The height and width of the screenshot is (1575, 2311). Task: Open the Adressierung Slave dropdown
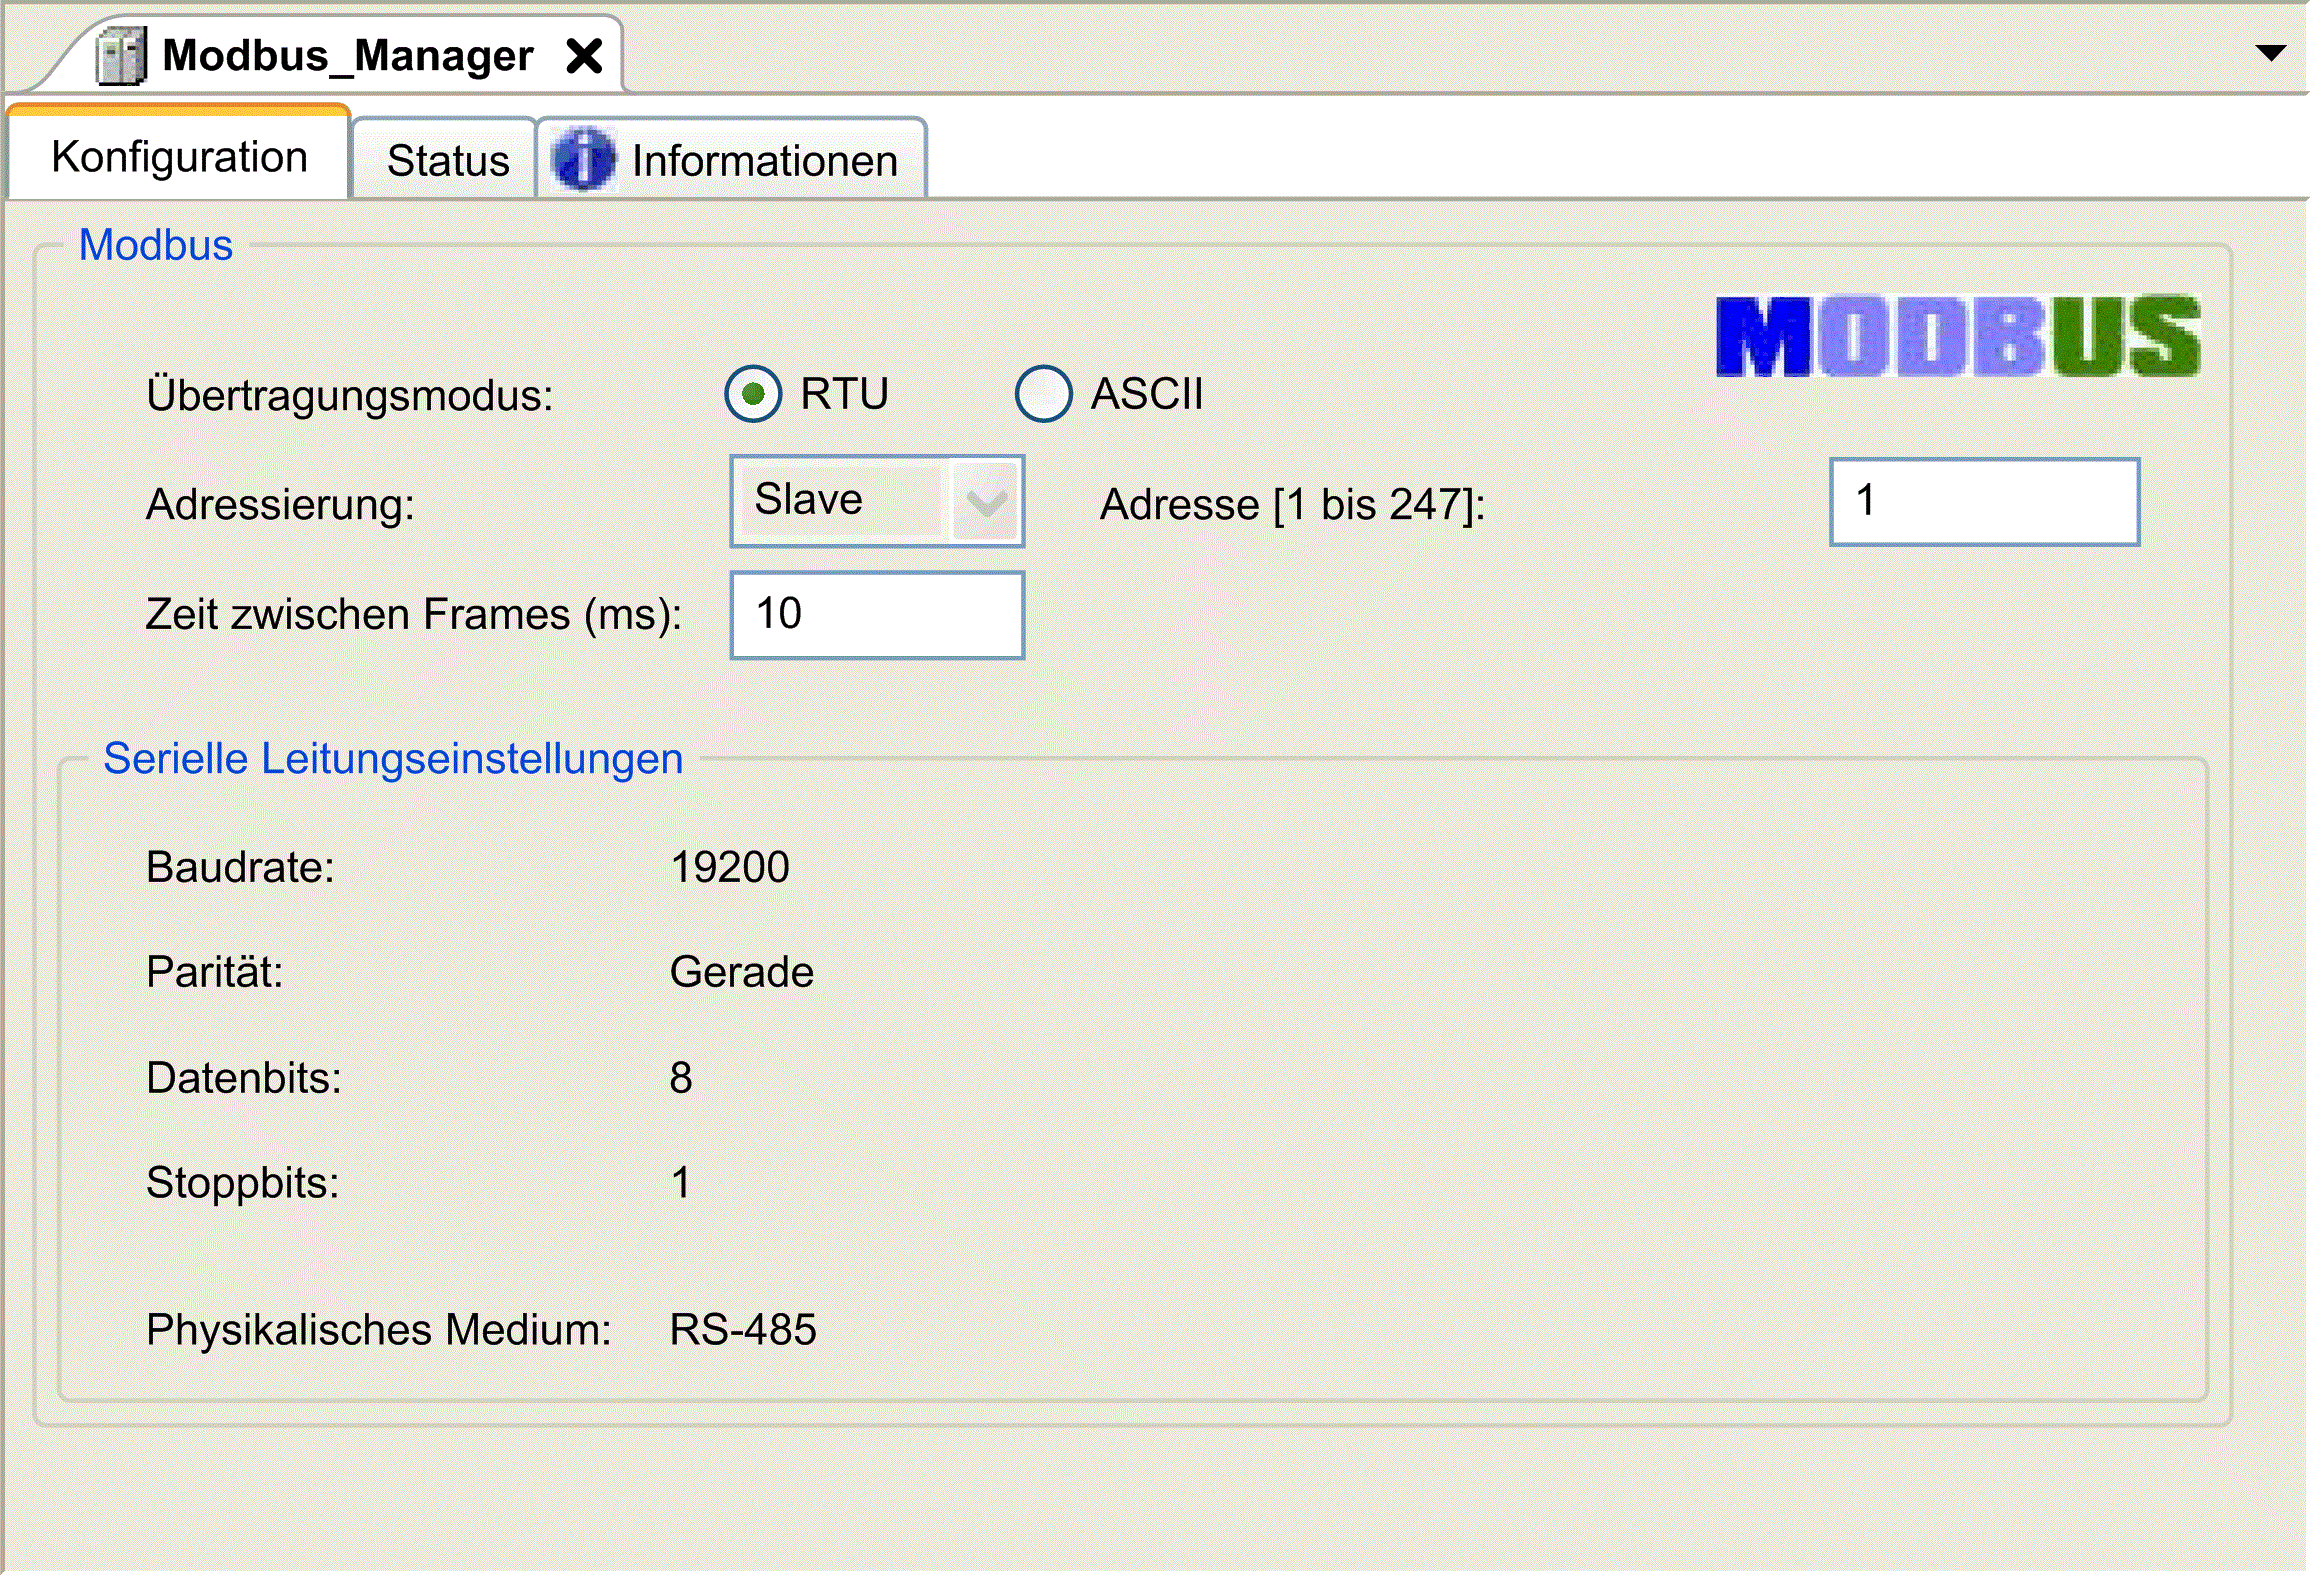pyautogui.click(x=877, y=501)
